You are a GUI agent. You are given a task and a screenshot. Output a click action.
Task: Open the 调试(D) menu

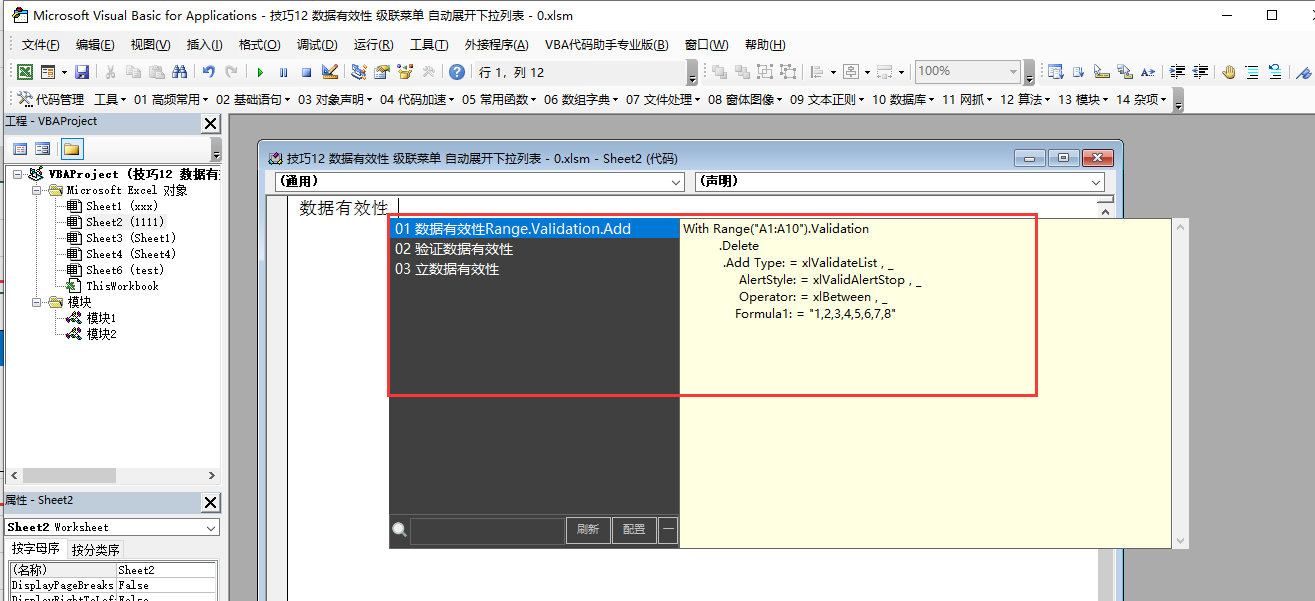point(317,45)
